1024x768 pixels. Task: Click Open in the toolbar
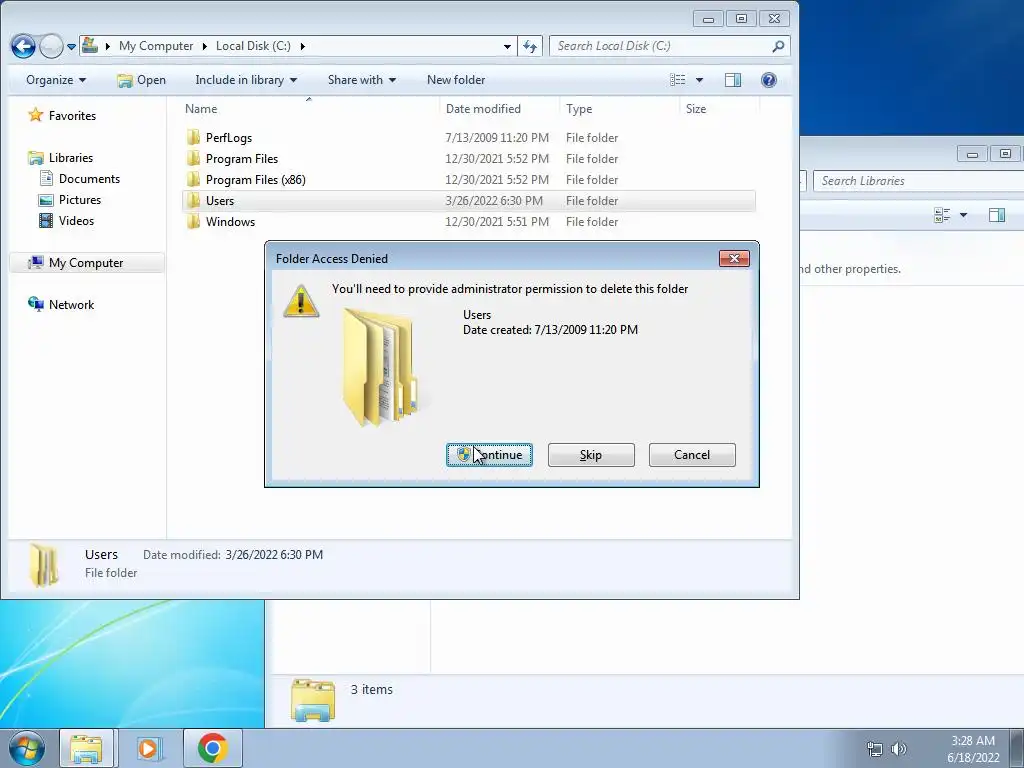pos(141,80)
